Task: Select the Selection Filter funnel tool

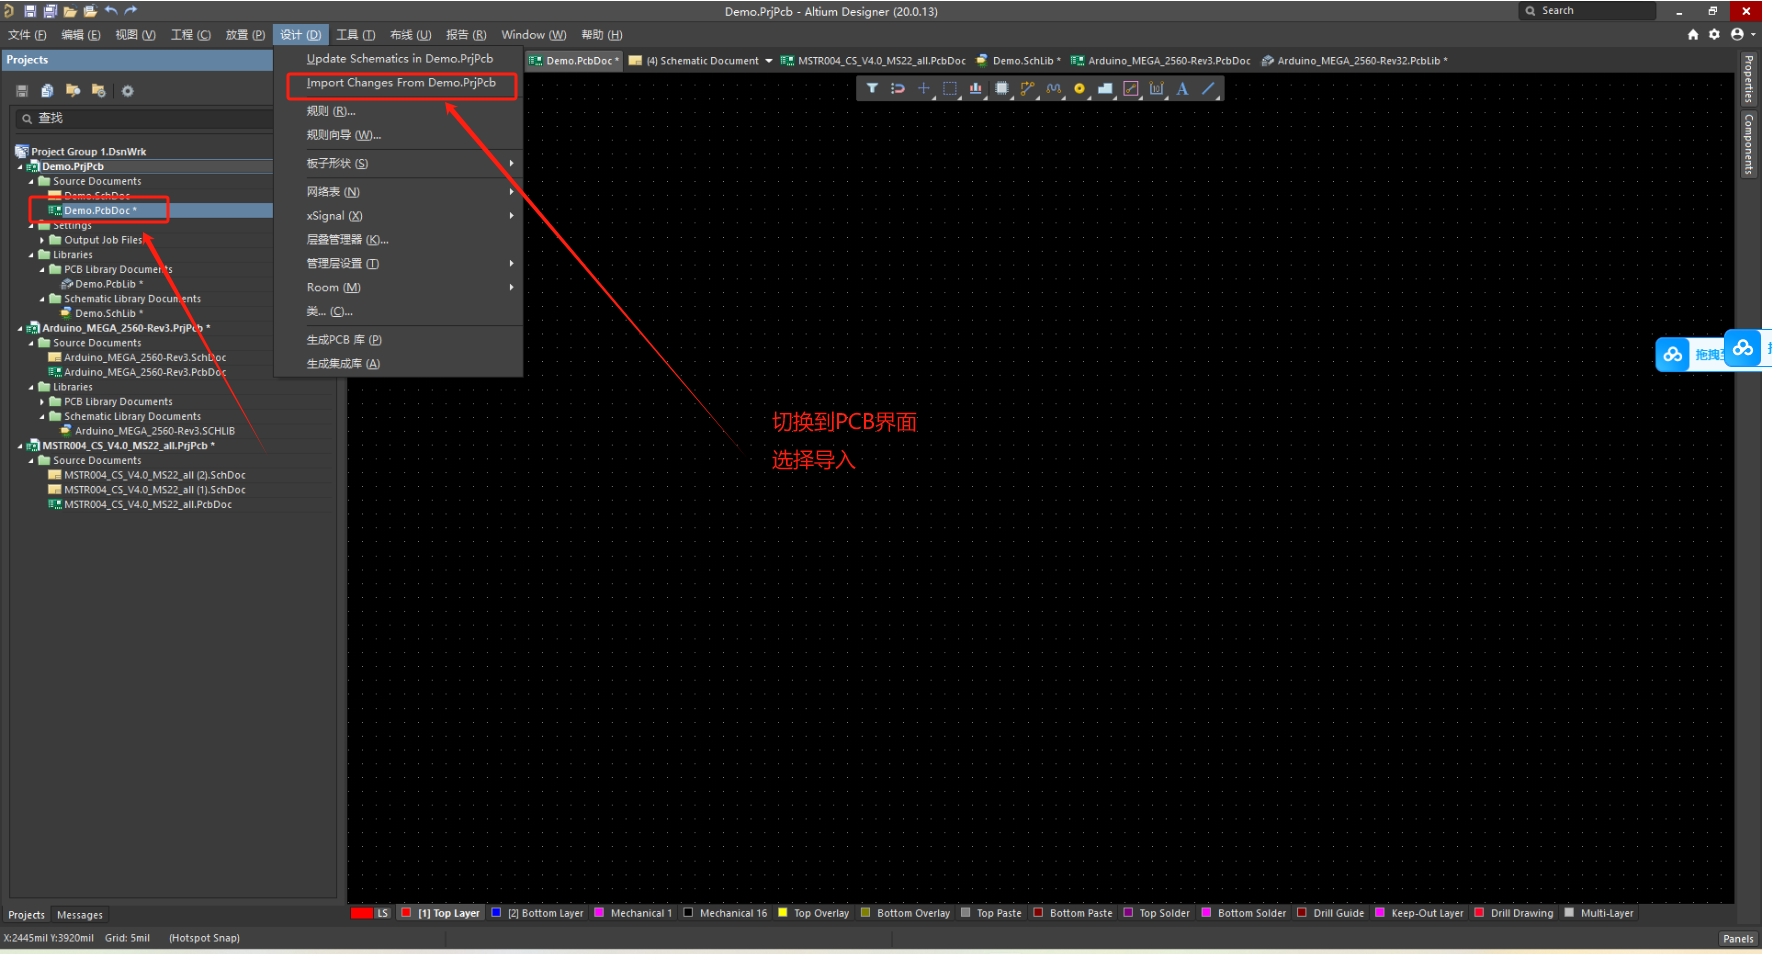Action: pyautogui.click(x=872, y=88)
